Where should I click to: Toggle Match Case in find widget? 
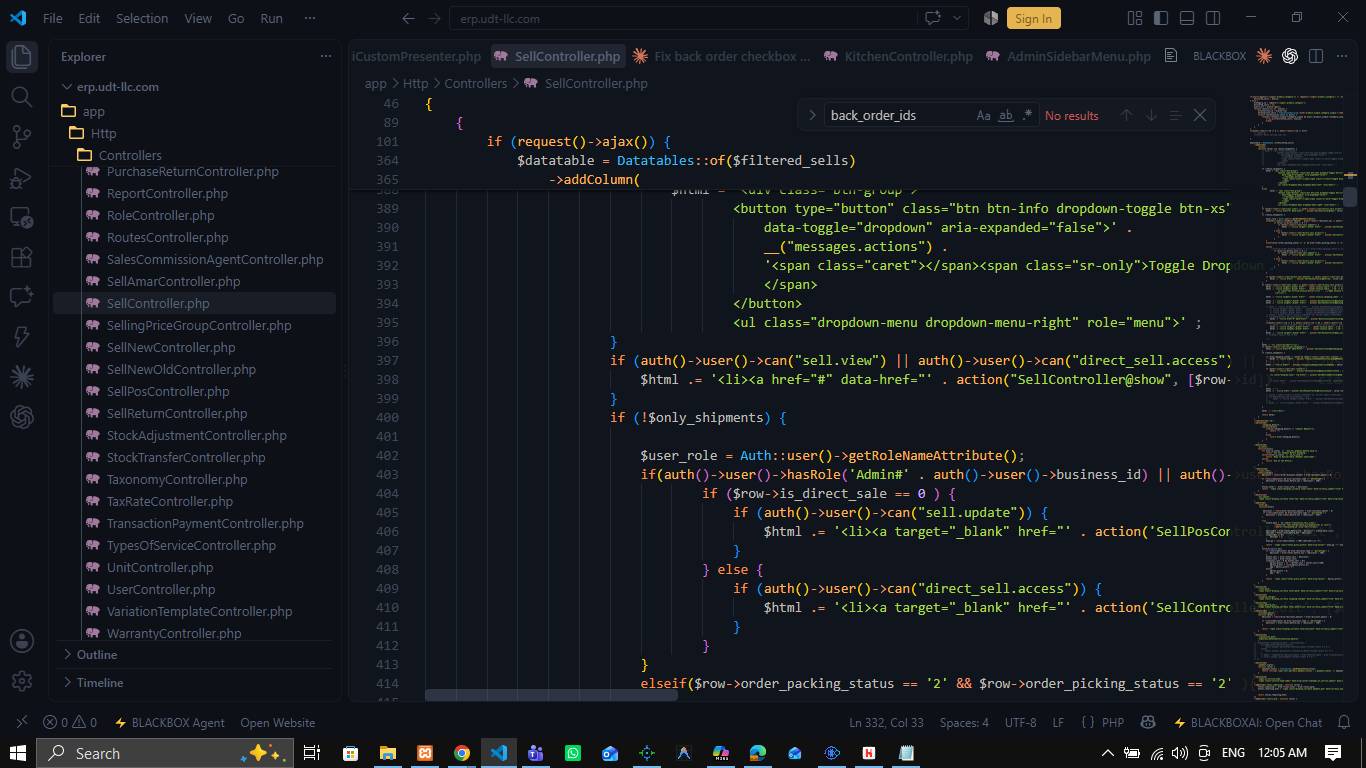tap(983, 115)
